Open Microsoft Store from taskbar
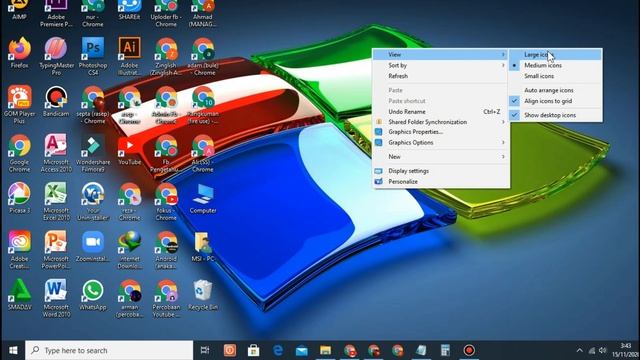This screenshot has width=640, height=360. [253, 350]
